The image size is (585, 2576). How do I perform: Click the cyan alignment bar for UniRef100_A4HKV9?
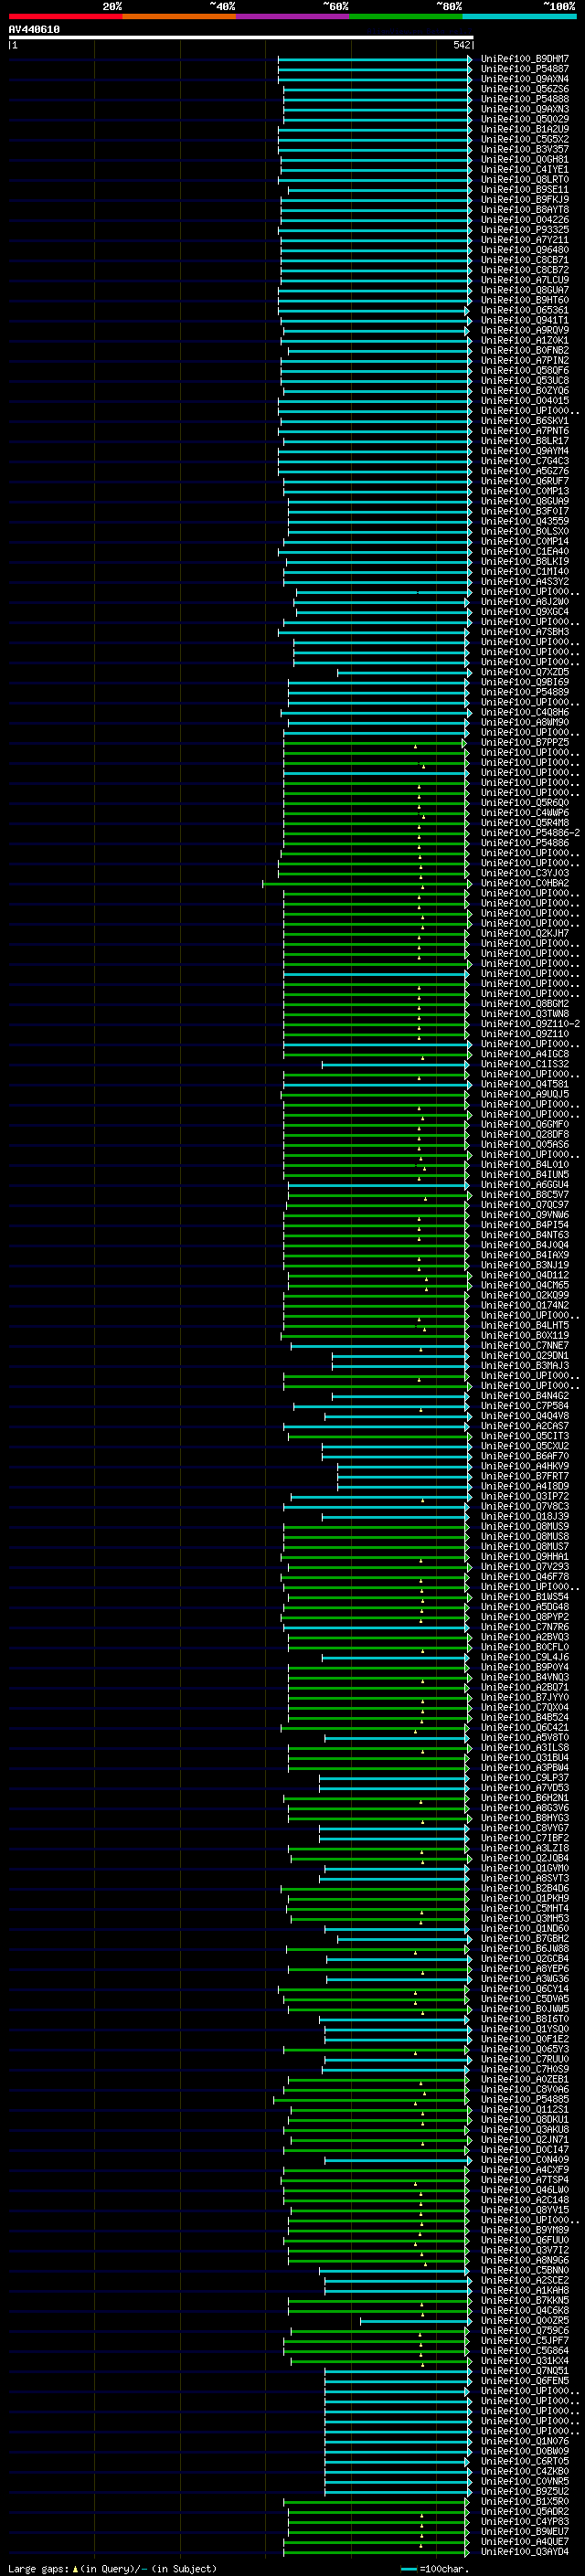pyautogui.click(x=403, y=1466)
